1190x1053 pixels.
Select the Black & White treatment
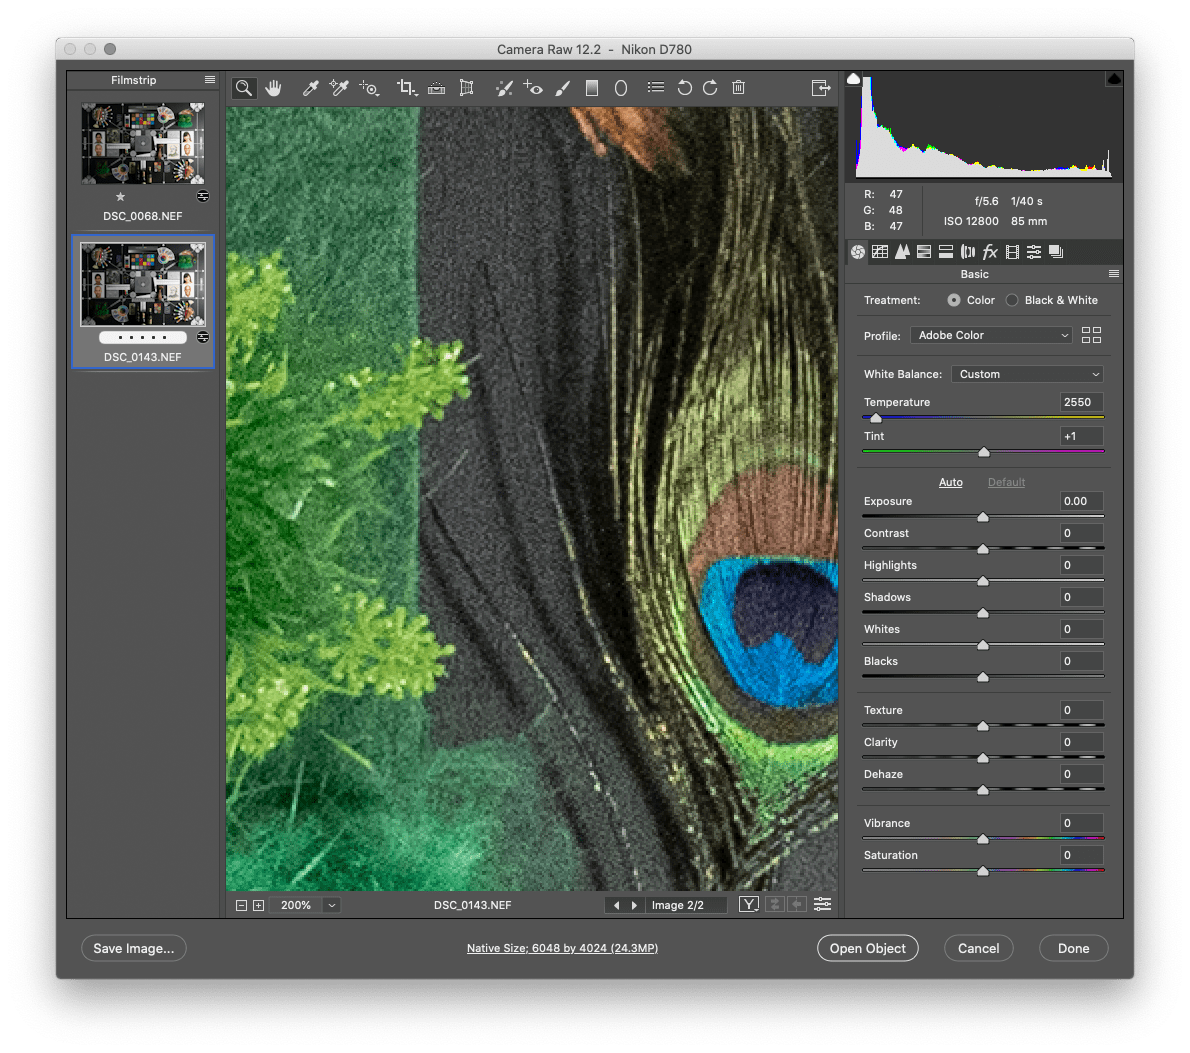(1011, 300)
